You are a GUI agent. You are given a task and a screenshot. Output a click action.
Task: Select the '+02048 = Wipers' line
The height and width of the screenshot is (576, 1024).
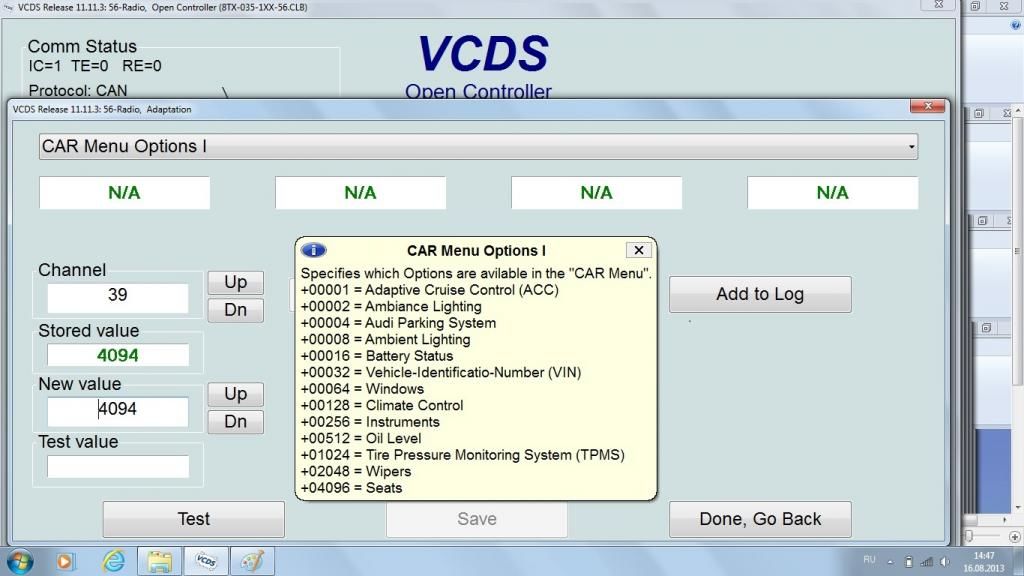point(356,472)
